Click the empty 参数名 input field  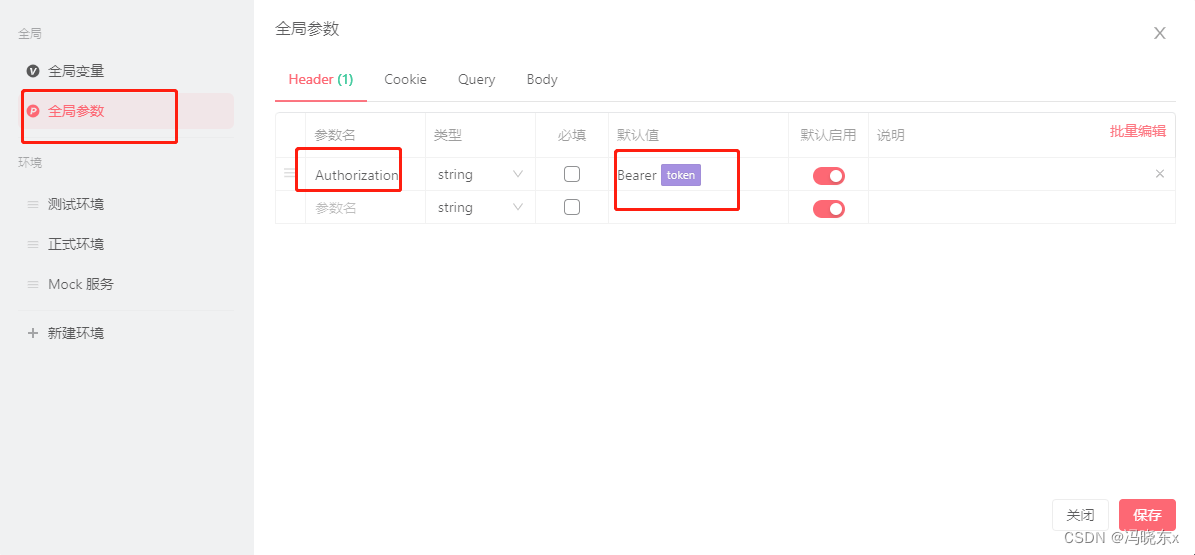click(365, 207)
